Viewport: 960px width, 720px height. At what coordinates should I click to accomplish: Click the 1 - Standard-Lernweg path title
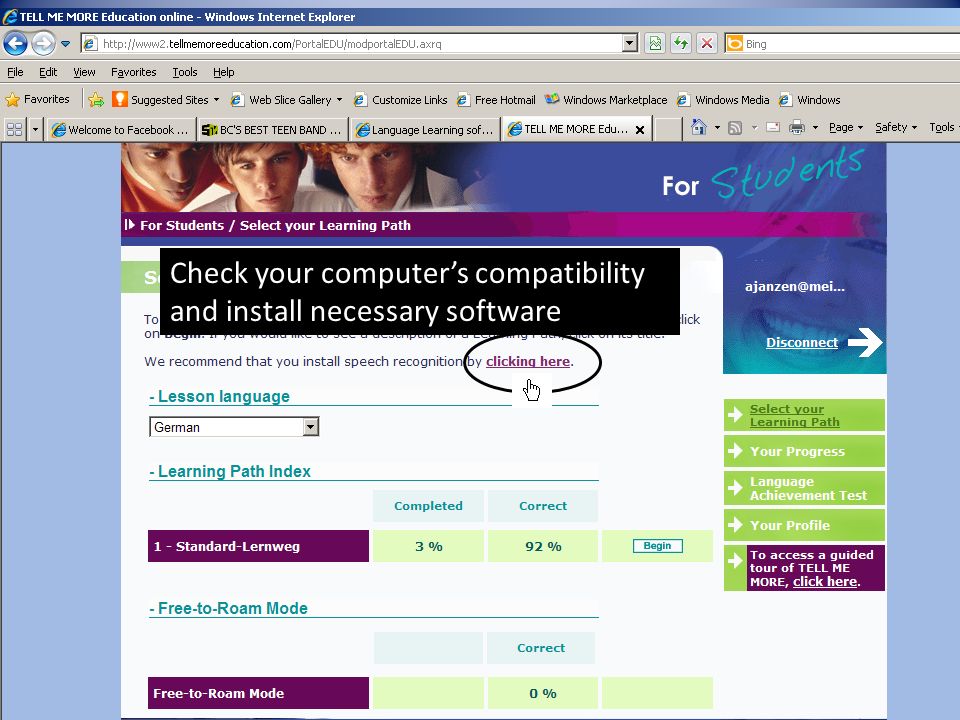click(x=258, y=546)
